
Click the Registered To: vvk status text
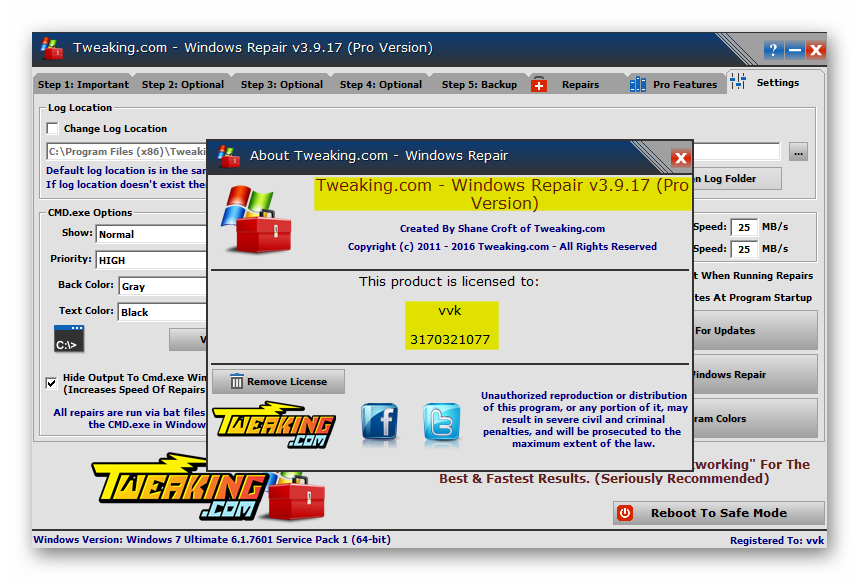[777, 541]
